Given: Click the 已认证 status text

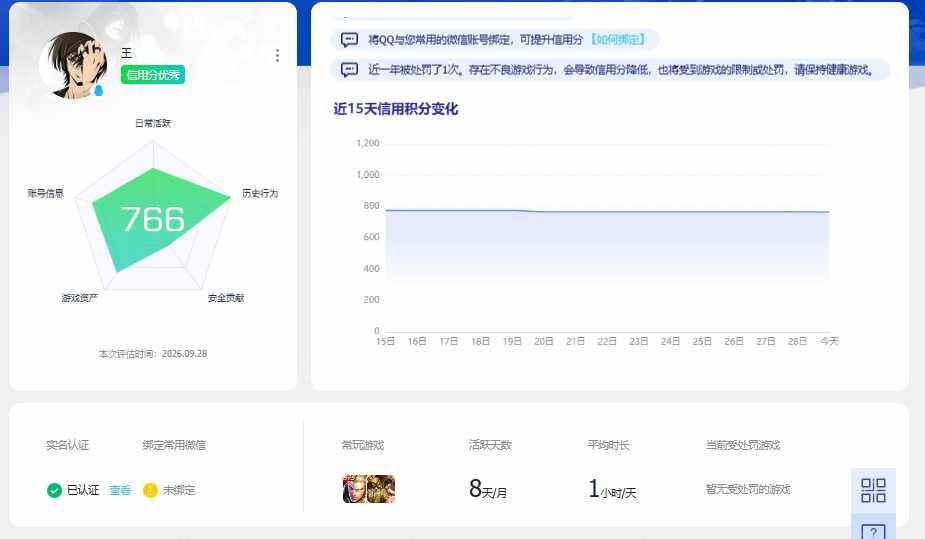Looking at the screenshot, I should pos(83,490).
